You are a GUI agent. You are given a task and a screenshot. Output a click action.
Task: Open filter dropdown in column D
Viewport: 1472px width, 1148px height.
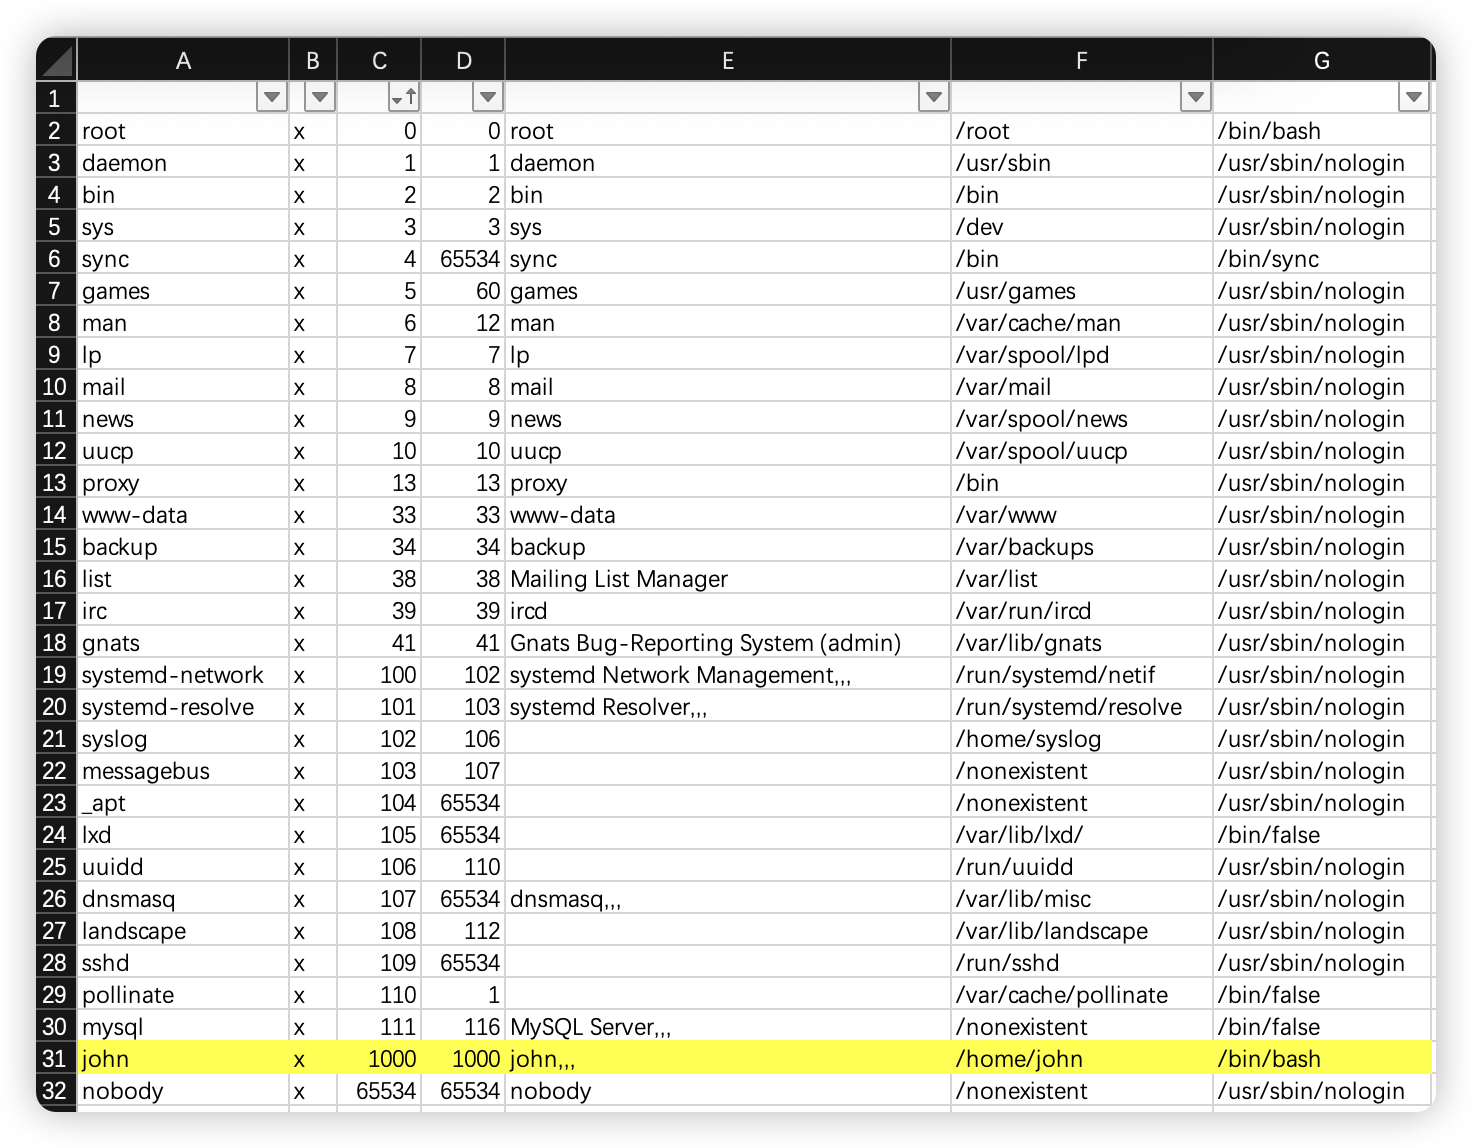point(487,97)
